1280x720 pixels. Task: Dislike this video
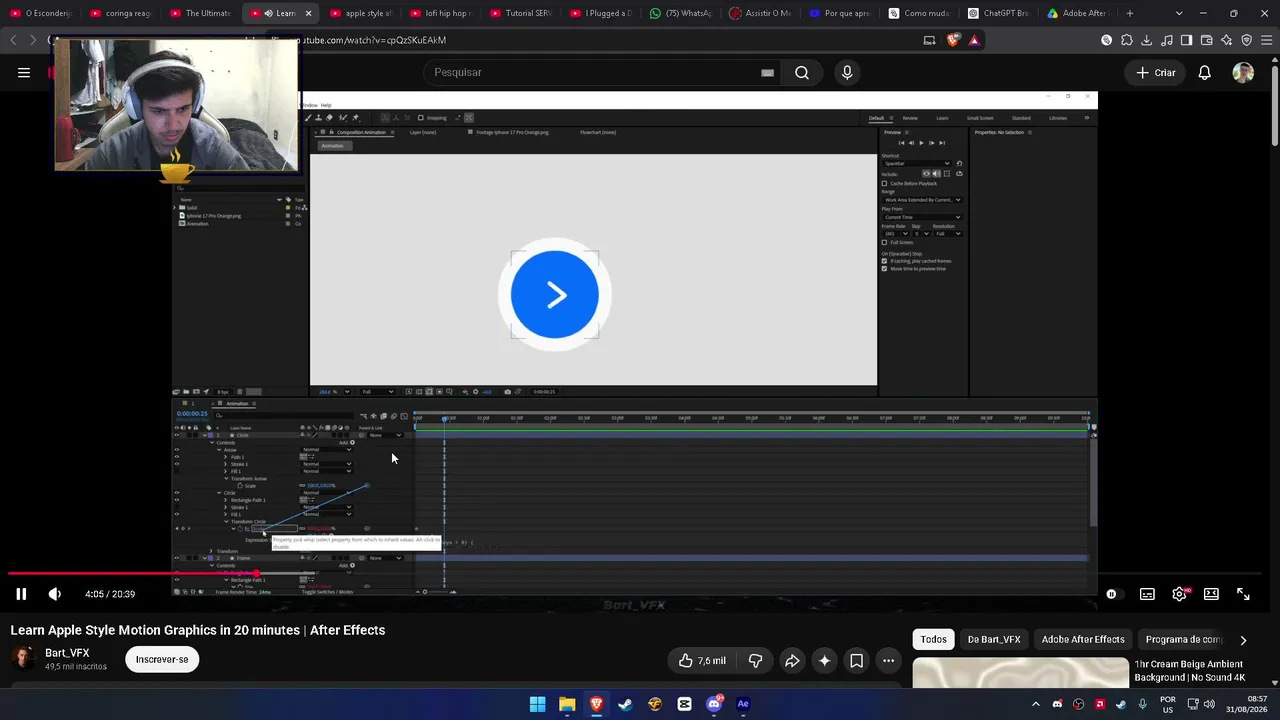coord(755,660)
